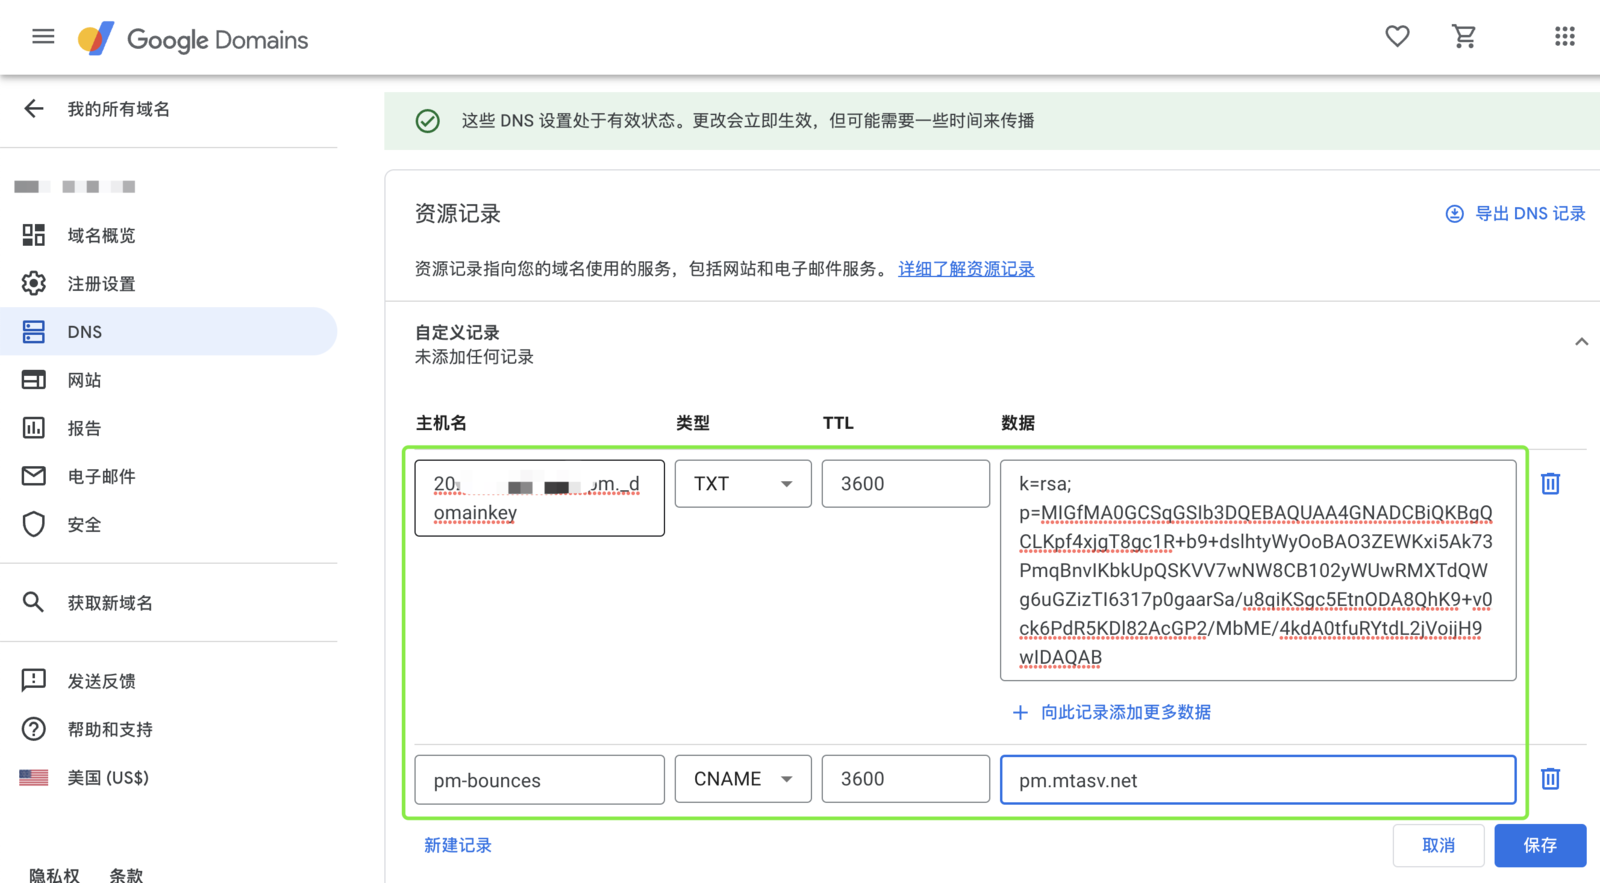Screen dimensions: 1600x883
Task: Open the hamburger main menu
Action: point(43,37)
